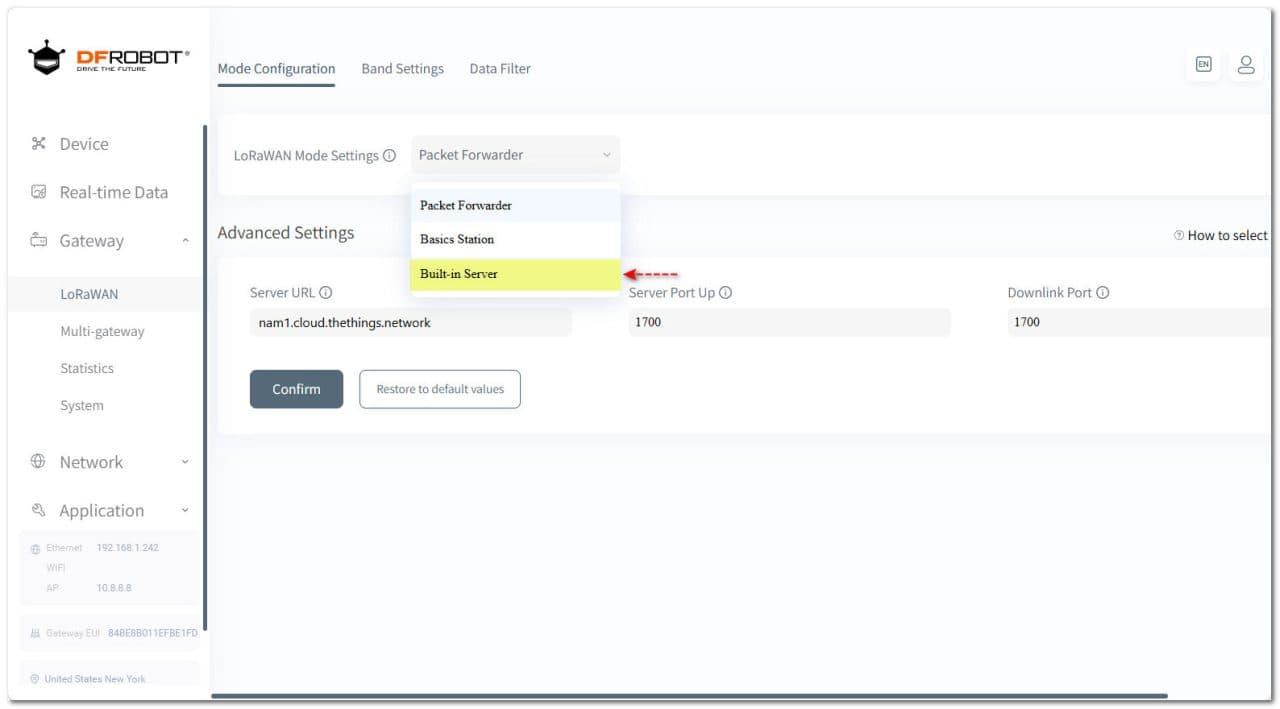The image size is (1280, 709).
Task: Click the Downlink Port field
Action: click(x=1139, y=322)
